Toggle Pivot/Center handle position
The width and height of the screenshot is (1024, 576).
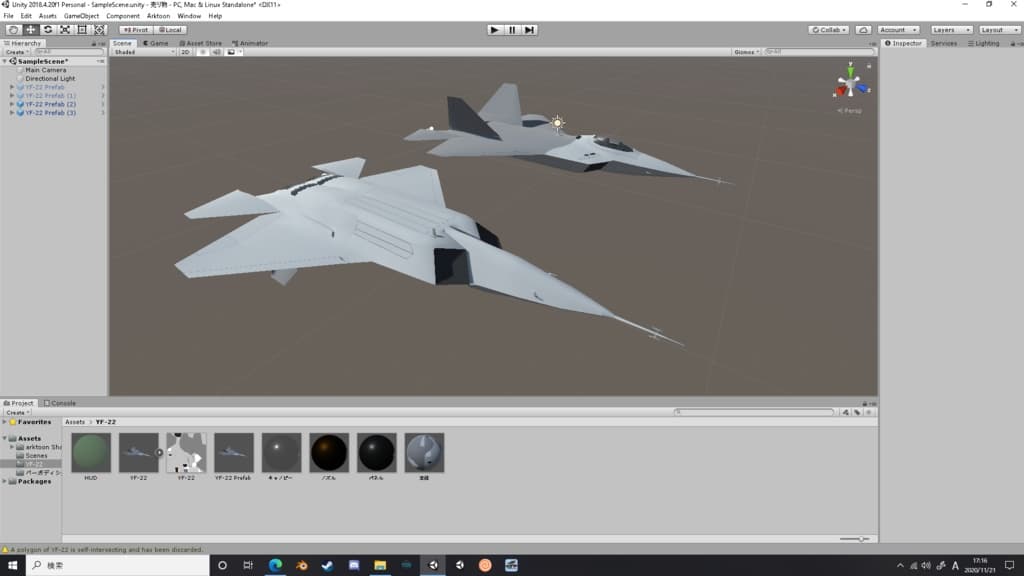pos(136,30)
